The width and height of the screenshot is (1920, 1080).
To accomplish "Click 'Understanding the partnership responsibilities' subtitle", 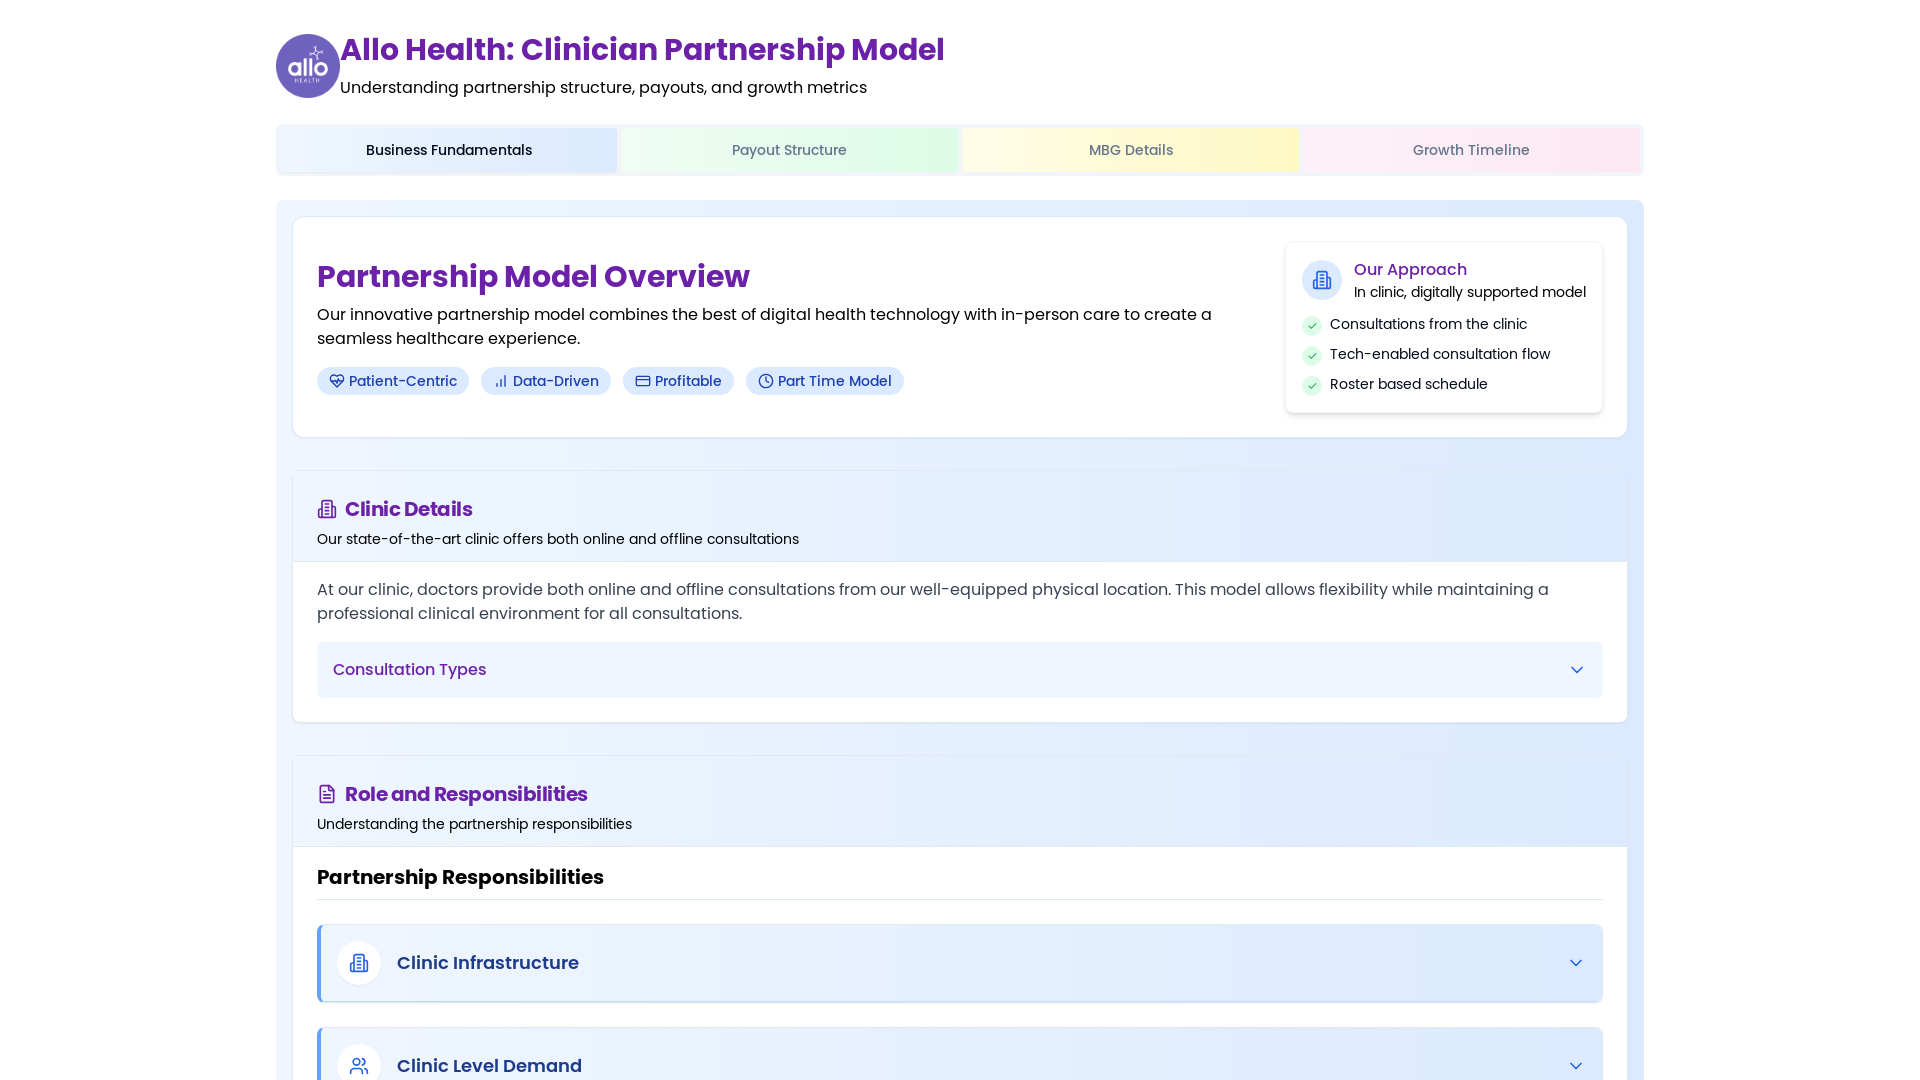I will 474,824.
